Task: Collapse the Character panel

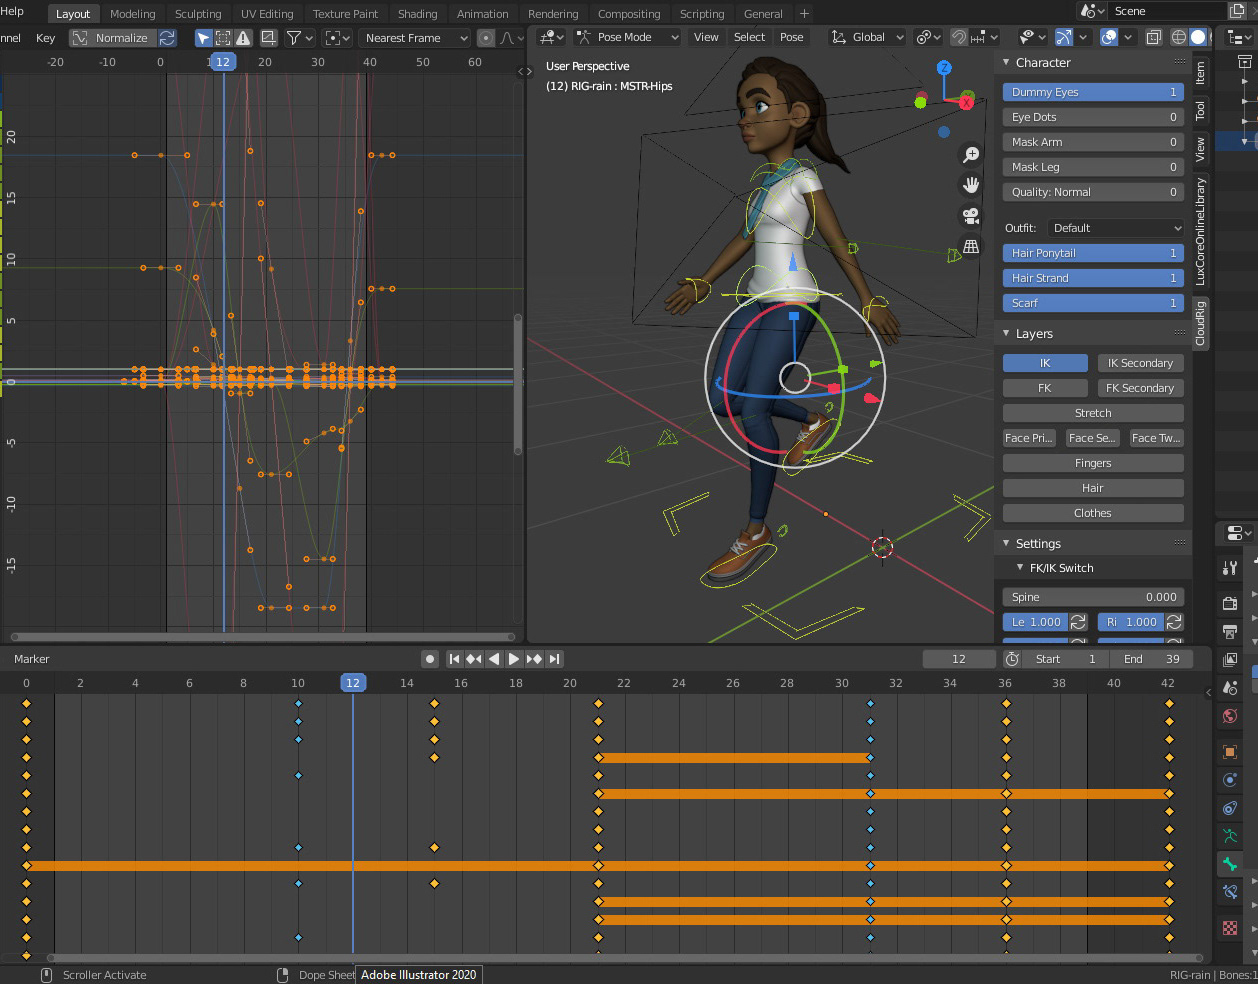Action: pos(1007,63)
